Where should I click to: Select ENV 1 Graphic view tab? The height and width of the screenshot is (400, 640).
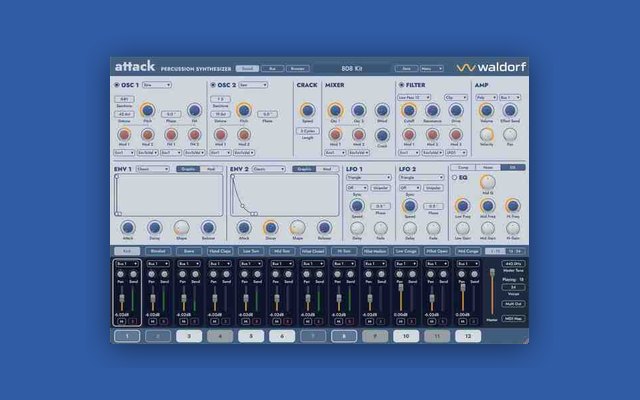[188, 169]
